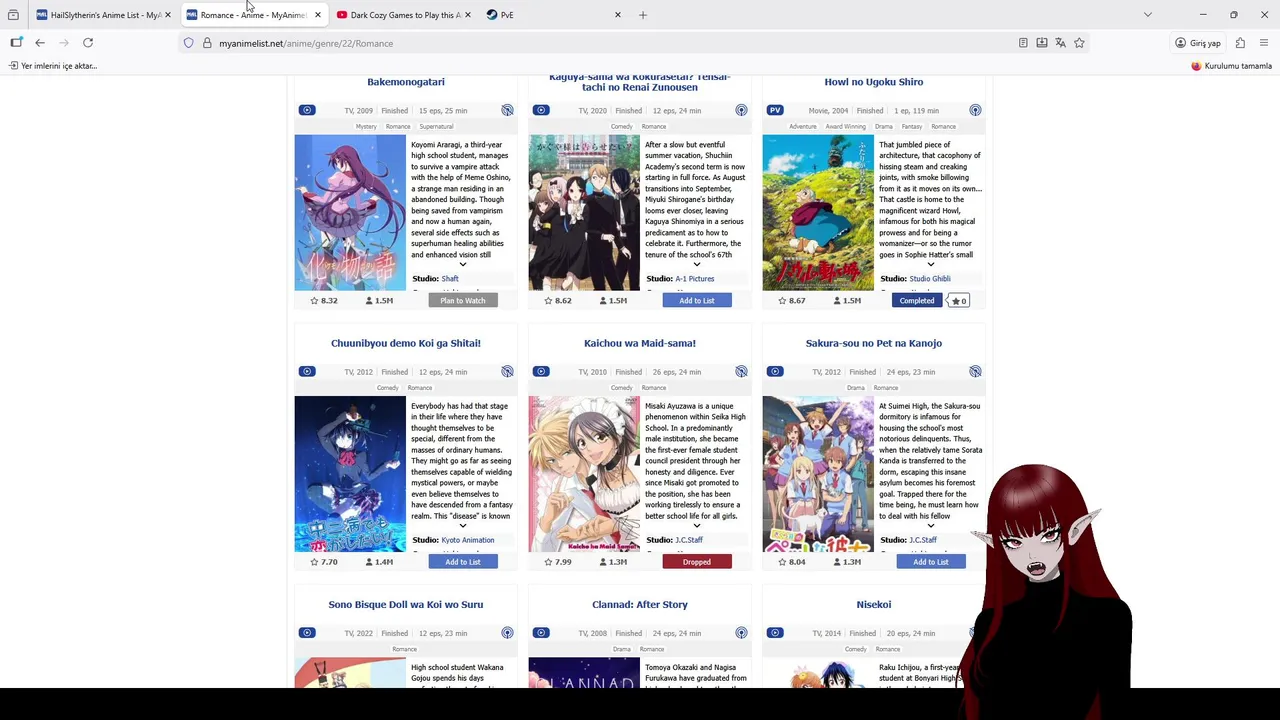Expand the Chuunibyou synopsis arrow
Screen dimensions: 1280x720
462,526
